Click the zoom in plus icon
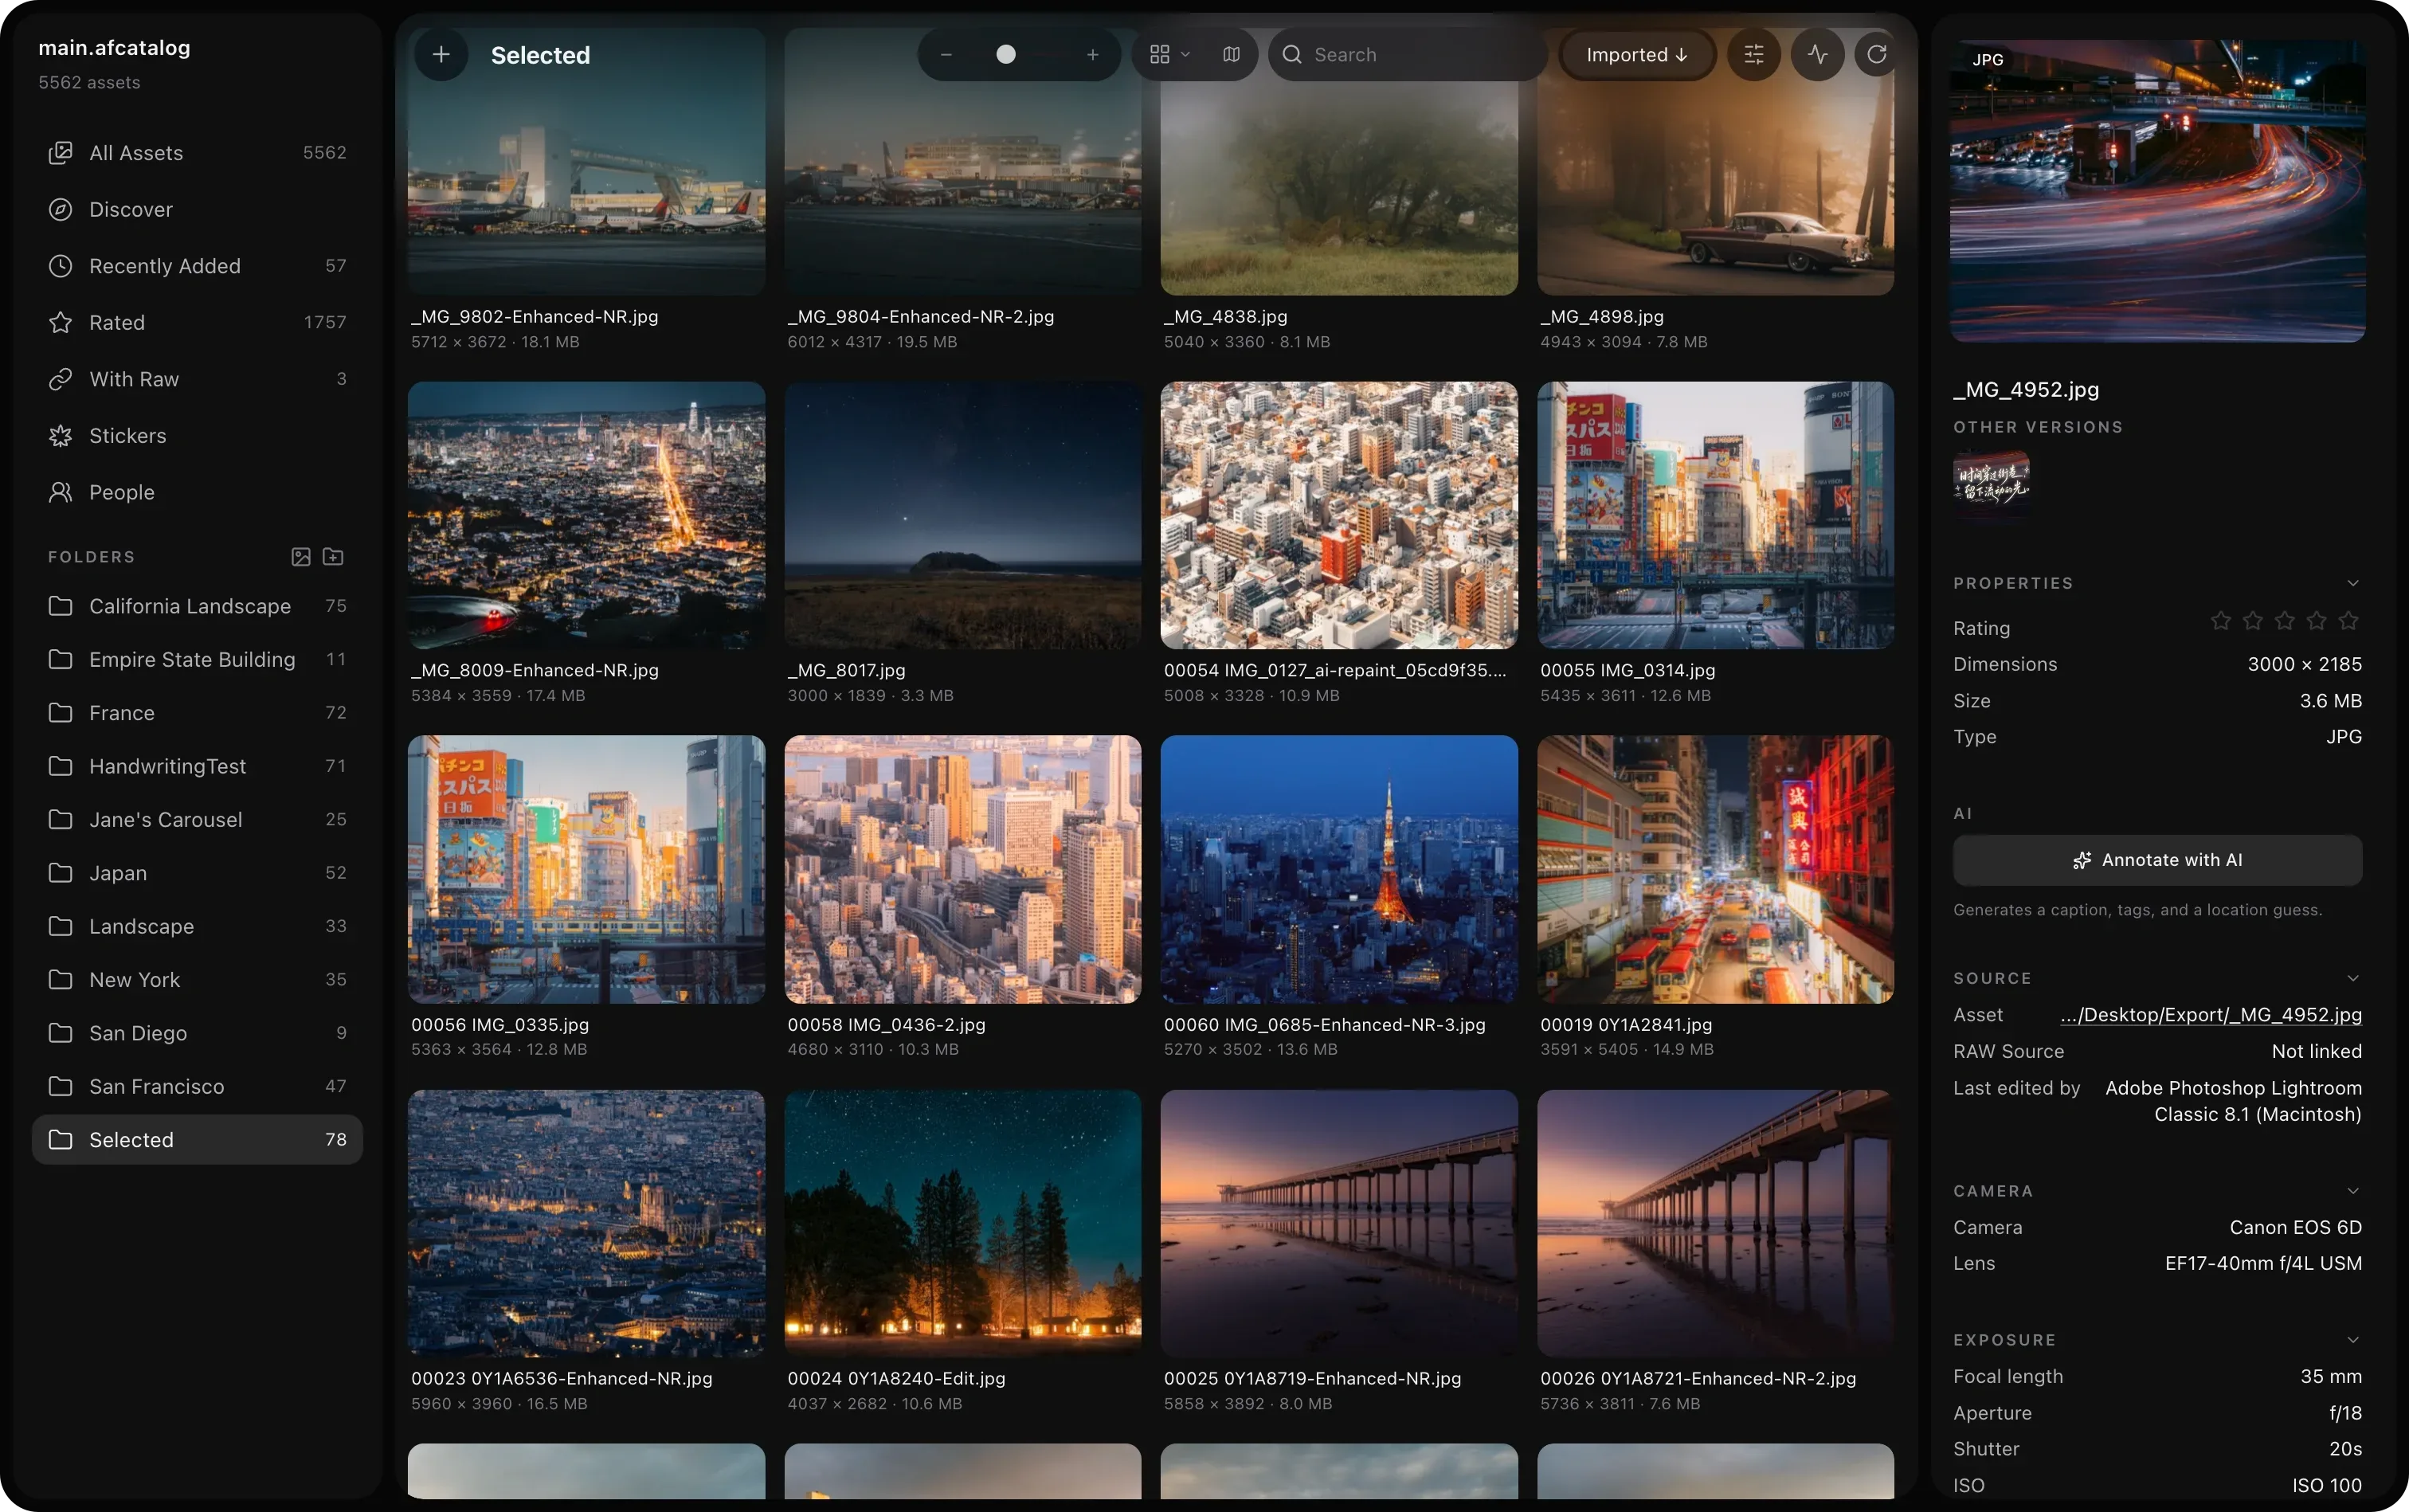Screen dimensions: 2409x1512 1092,55
